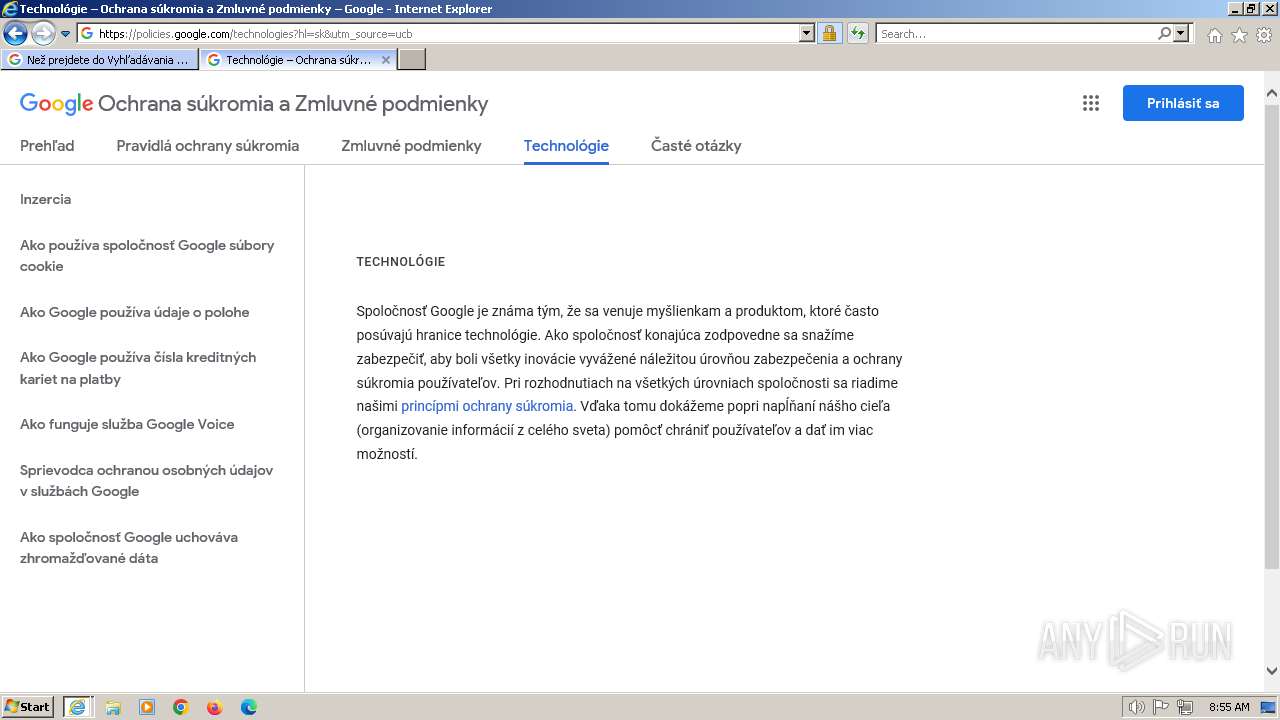Minimize the Internet Explorer window
1280x720 pixels.
click(x=1234, y=9)
